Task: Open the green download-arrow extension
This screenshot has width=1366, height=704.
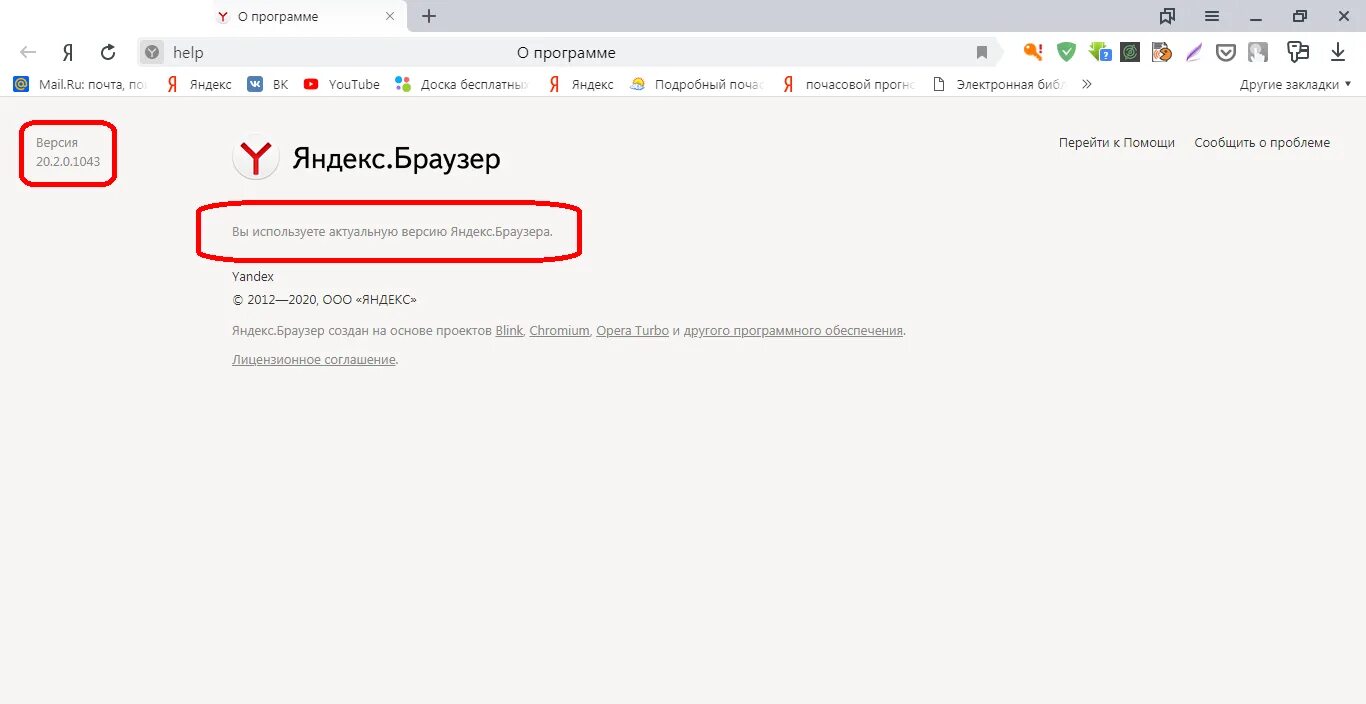Action: tap(1100, 53)
